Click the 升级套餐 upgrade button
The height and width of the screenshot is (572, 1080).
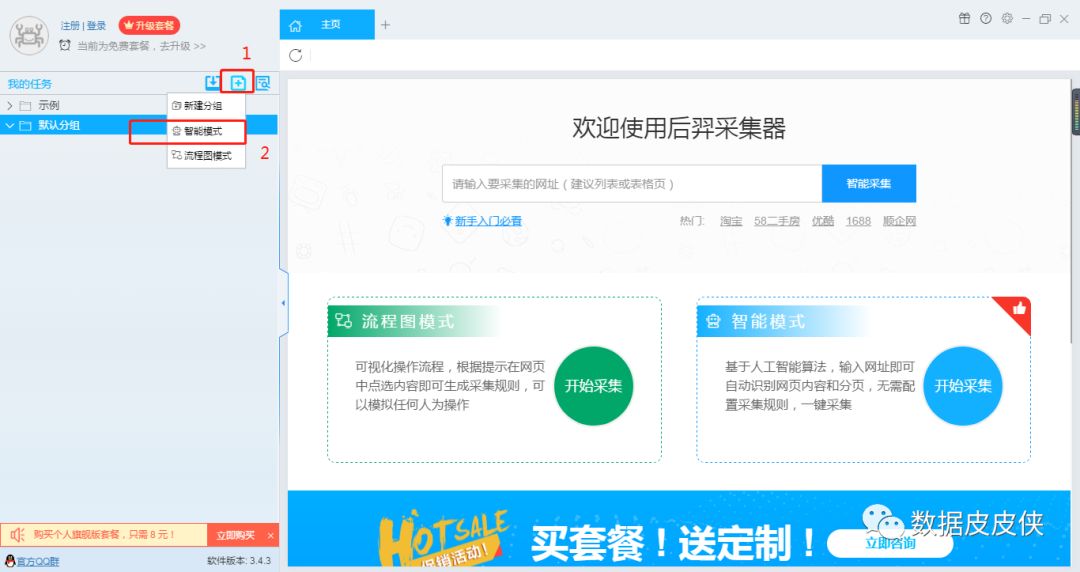click(149, 25)
